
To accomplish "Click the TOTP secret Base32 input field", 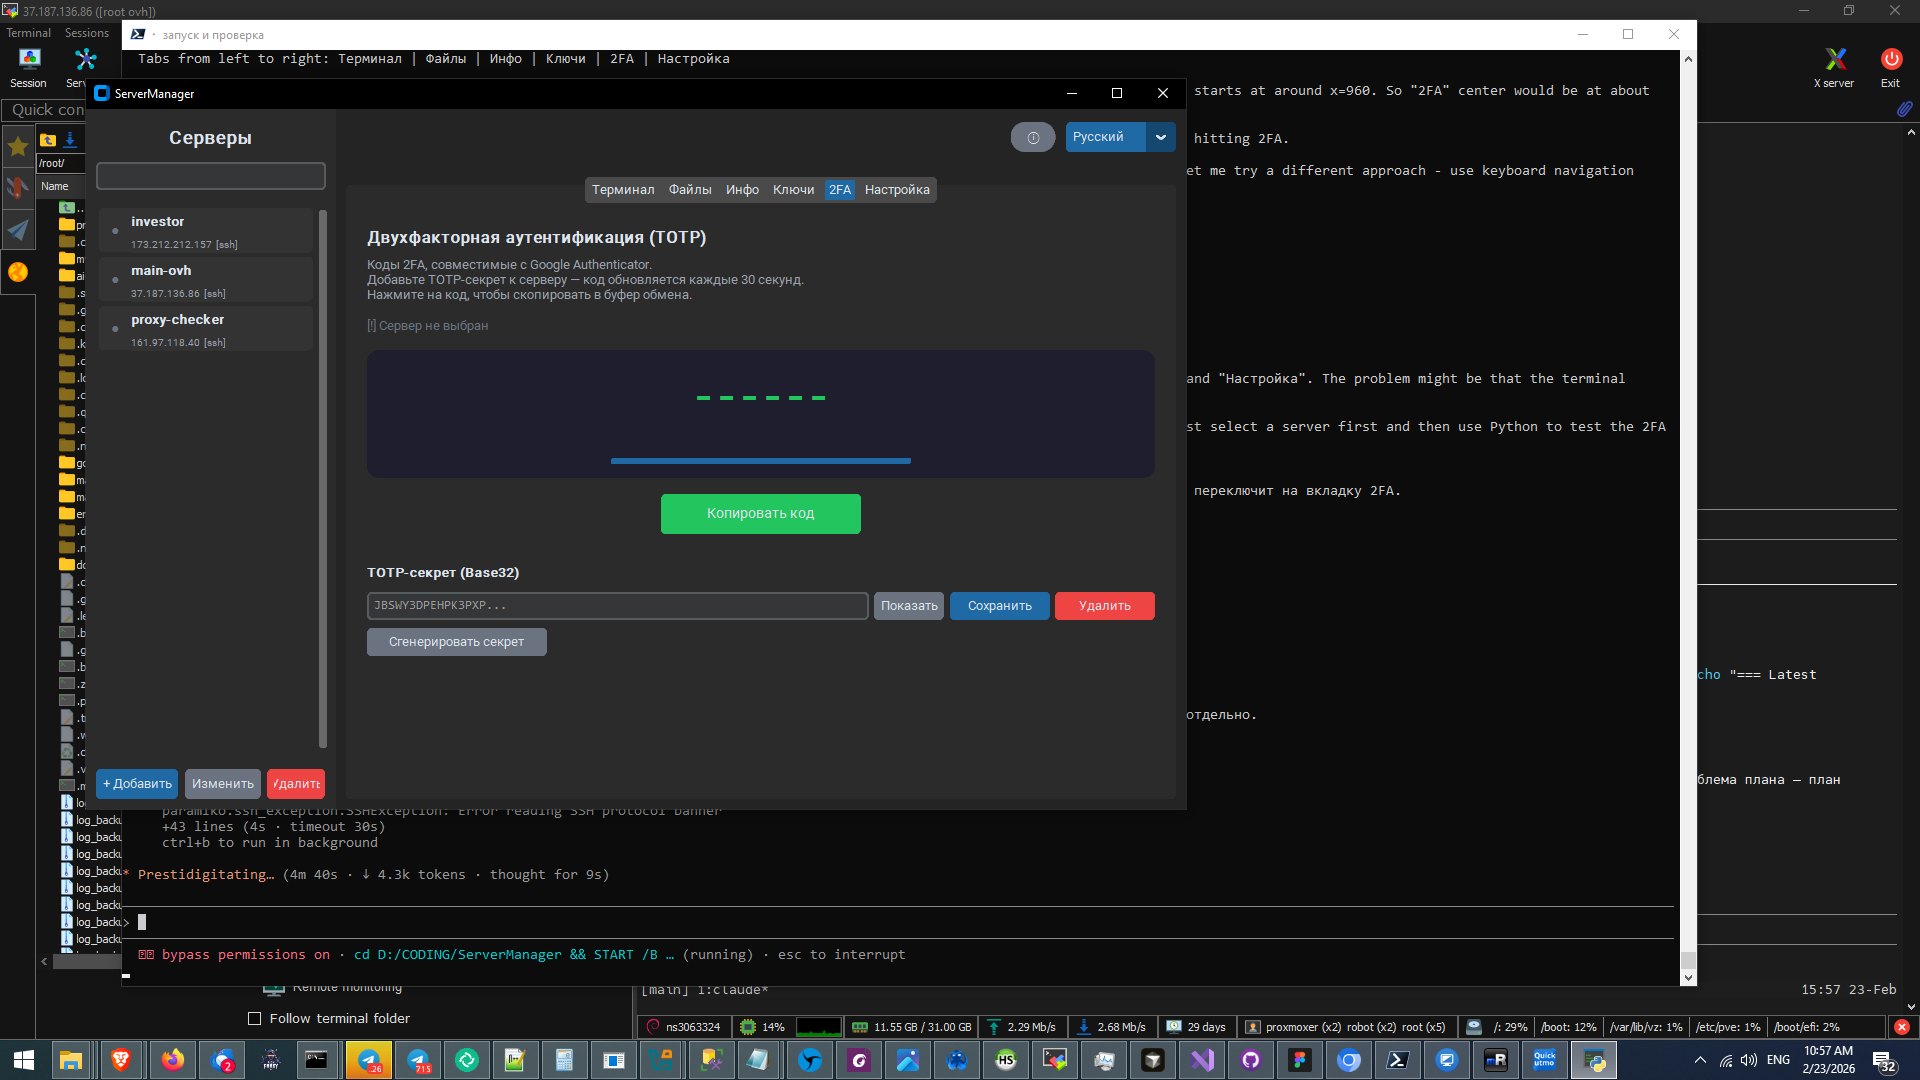I will coord(617,606).
